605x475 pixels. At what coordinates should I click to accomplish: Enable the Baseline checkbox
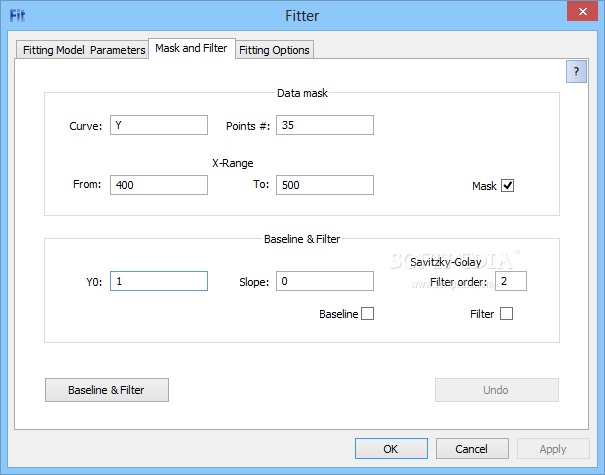(x=367, y=314)
